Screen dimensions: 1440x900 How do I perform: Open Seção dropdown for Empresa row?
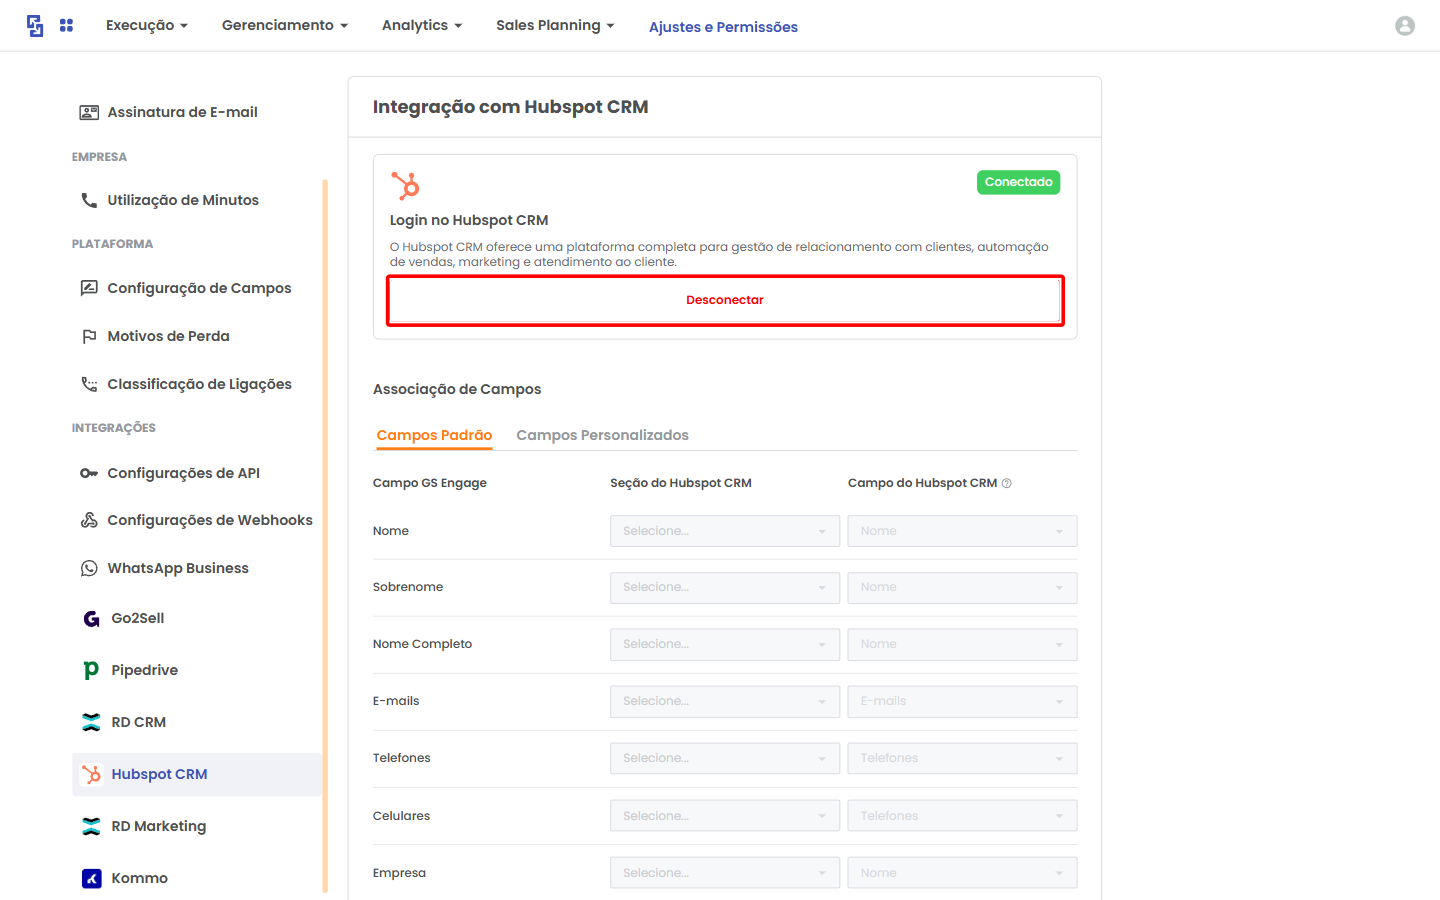725,873
